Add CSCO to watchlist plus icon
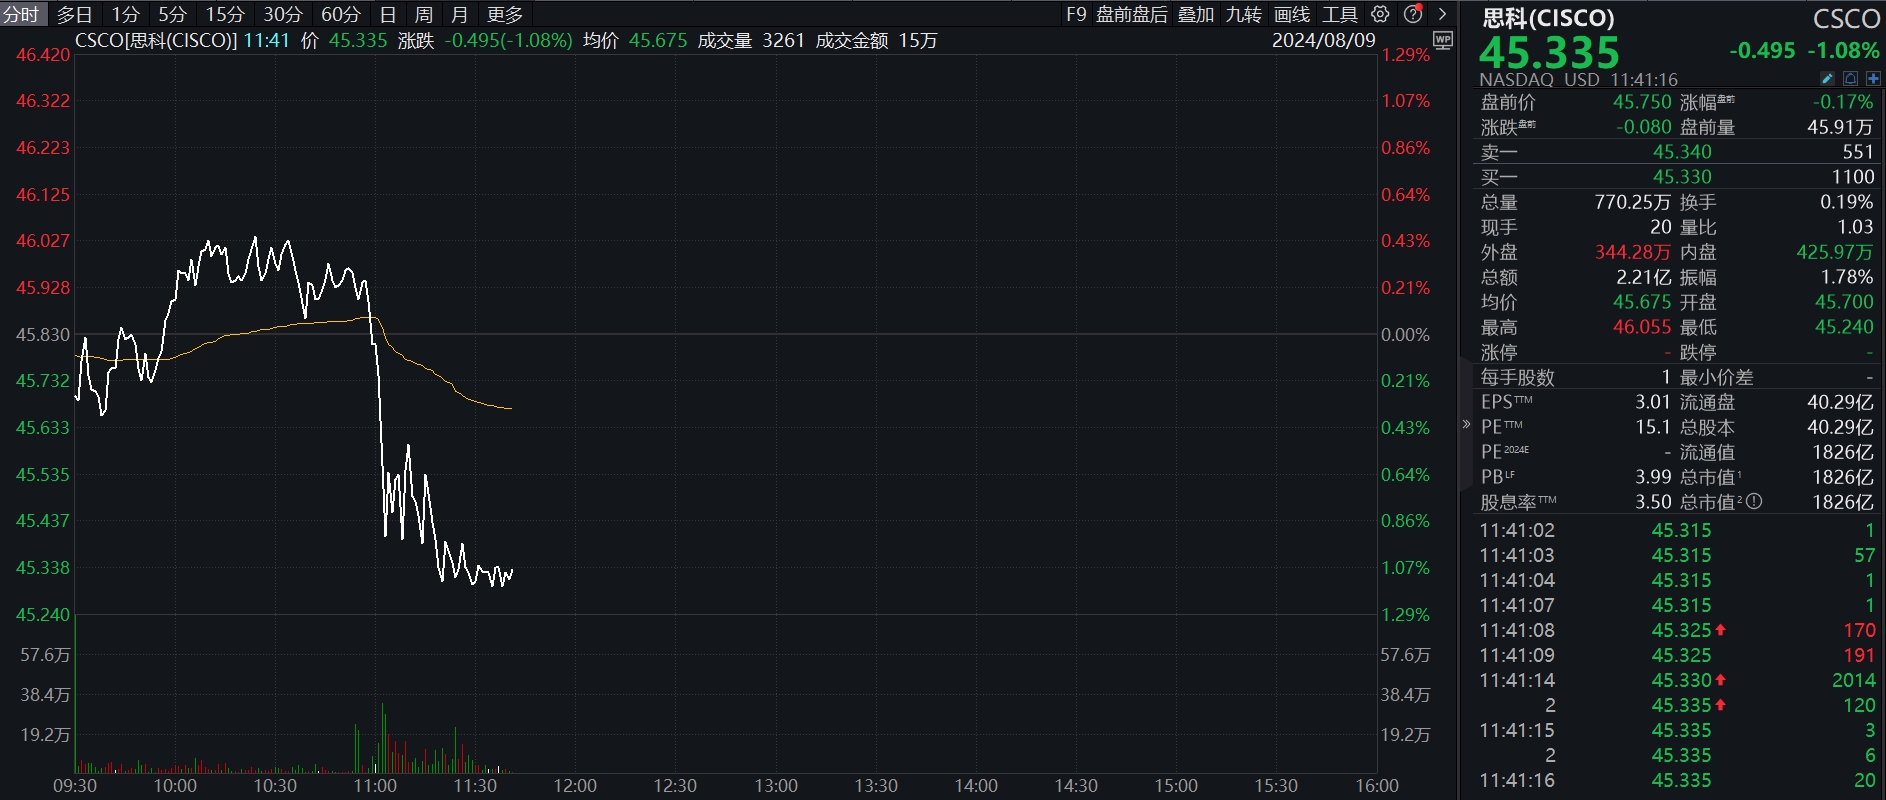 [x=1873, y=78]
